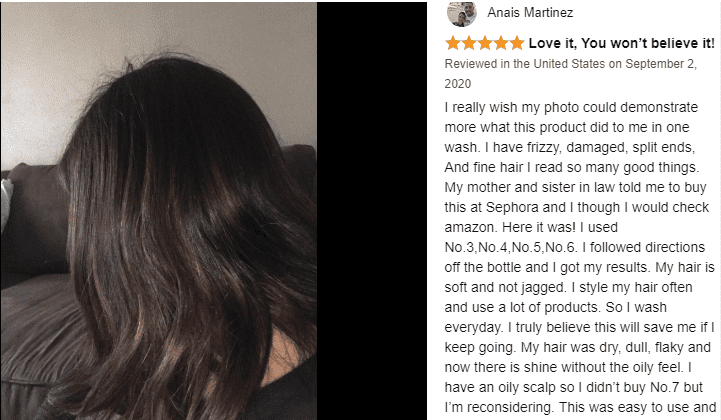The image size is (721, 420).
Task: Click the first rating star
Action: pos(453,43)
